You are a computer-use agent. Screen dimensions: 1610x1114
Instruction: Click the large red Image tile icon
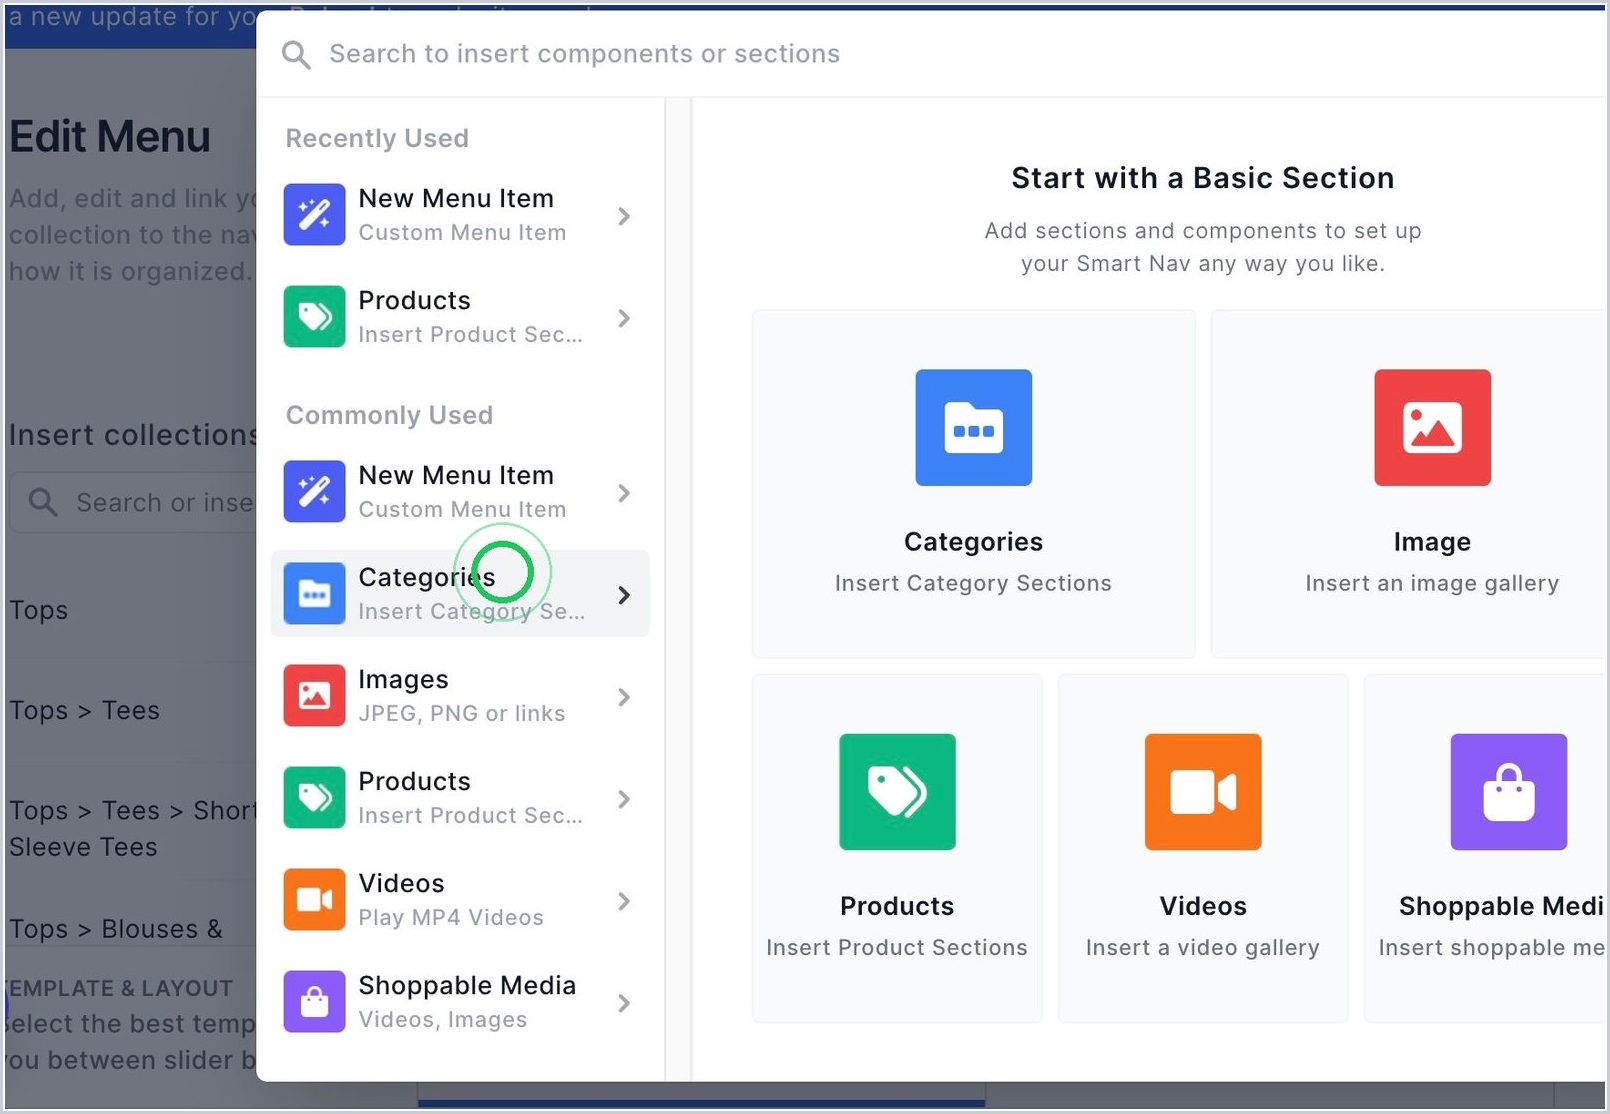(1432, 428)
